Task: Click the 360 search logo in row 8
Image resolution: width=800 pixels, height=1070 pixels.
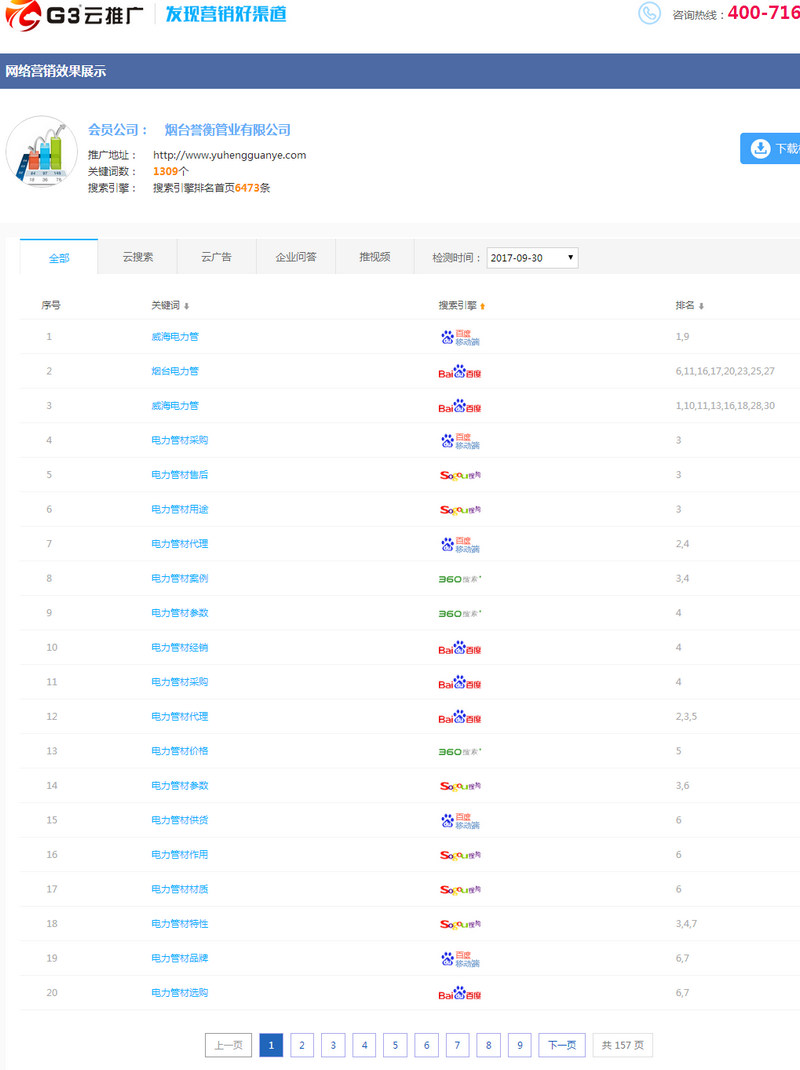Action: [460, 579]
